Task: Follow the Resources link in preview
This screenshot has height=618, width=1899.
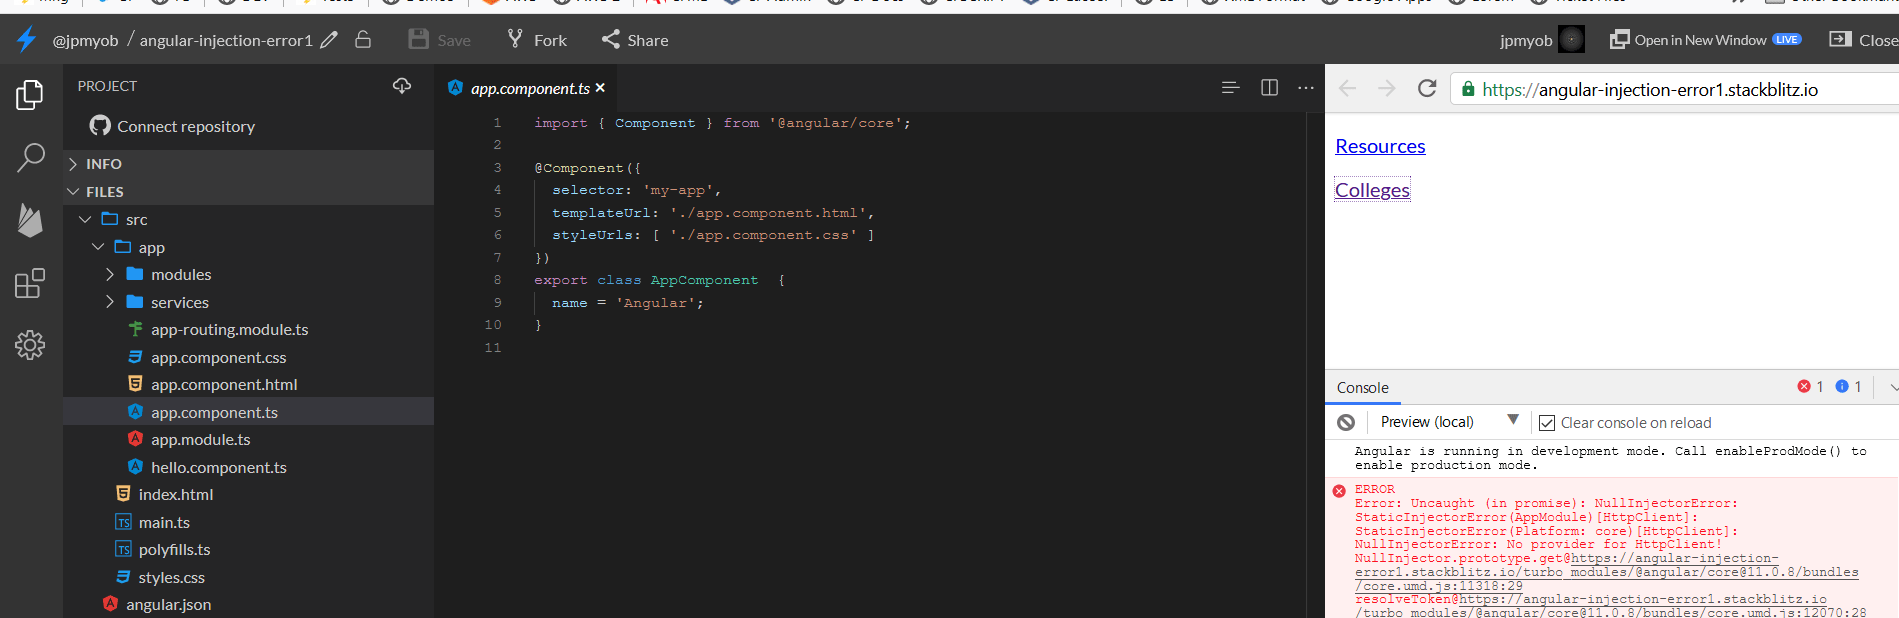Action: coord(1380,146)
